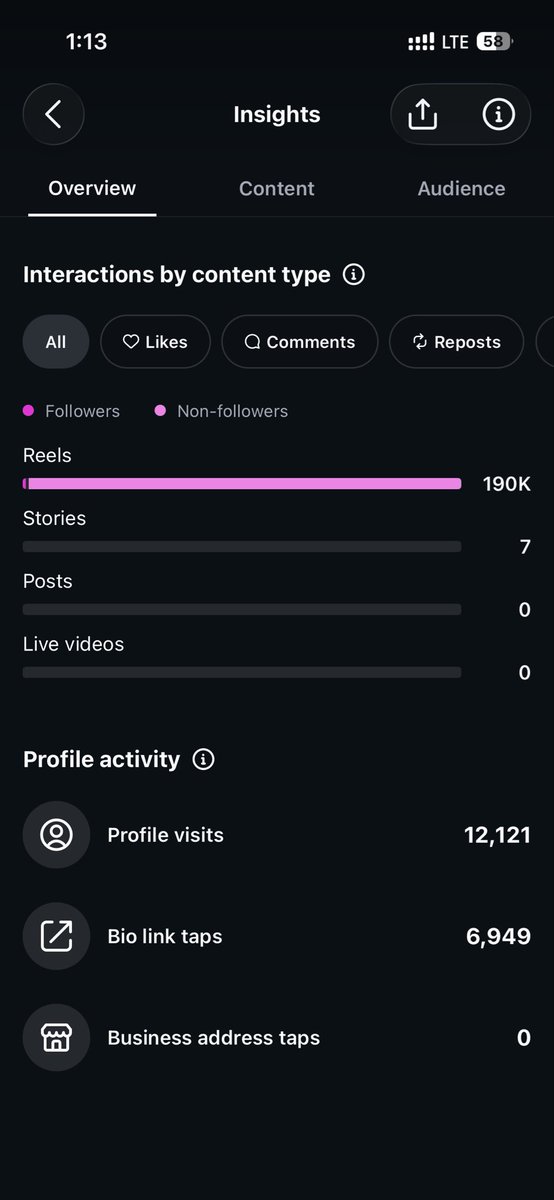Tap the battery indicator in status bar
Image resolution: width=554 pixels, height=1200 pixels.
coord(494,42)
